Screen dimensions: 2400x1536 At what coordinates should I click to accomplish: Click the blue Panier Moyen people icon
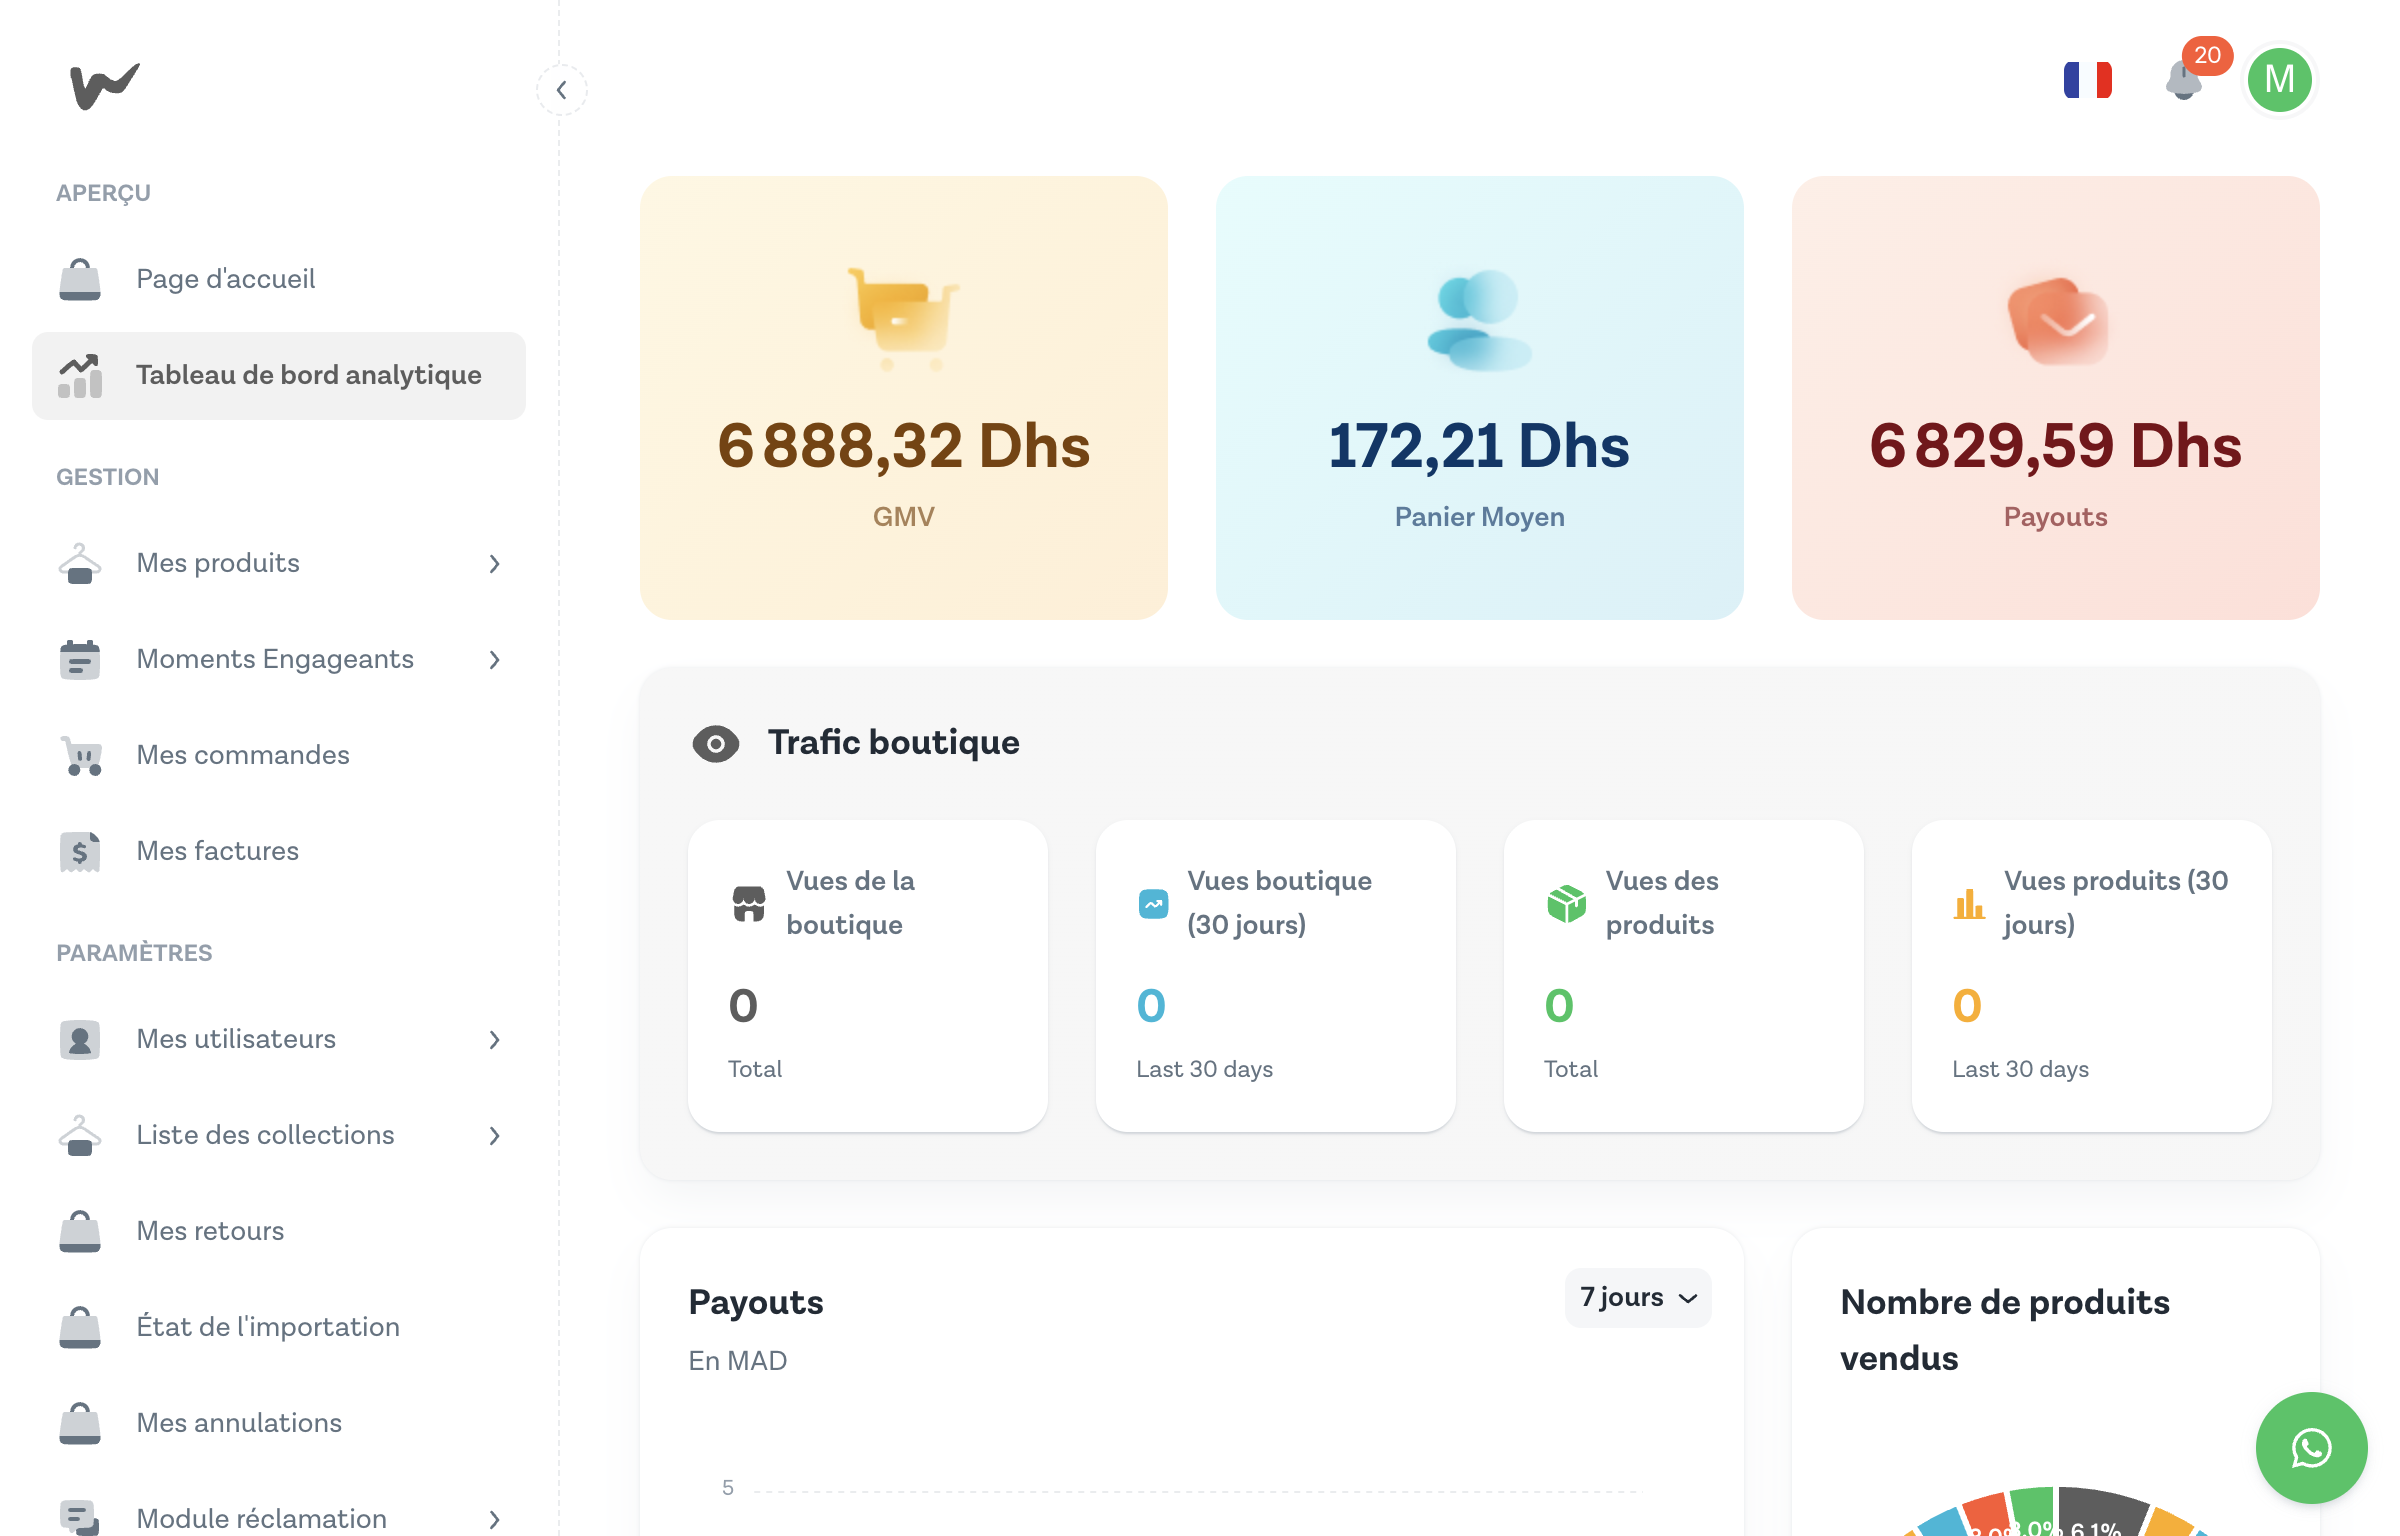(1479, 319)
